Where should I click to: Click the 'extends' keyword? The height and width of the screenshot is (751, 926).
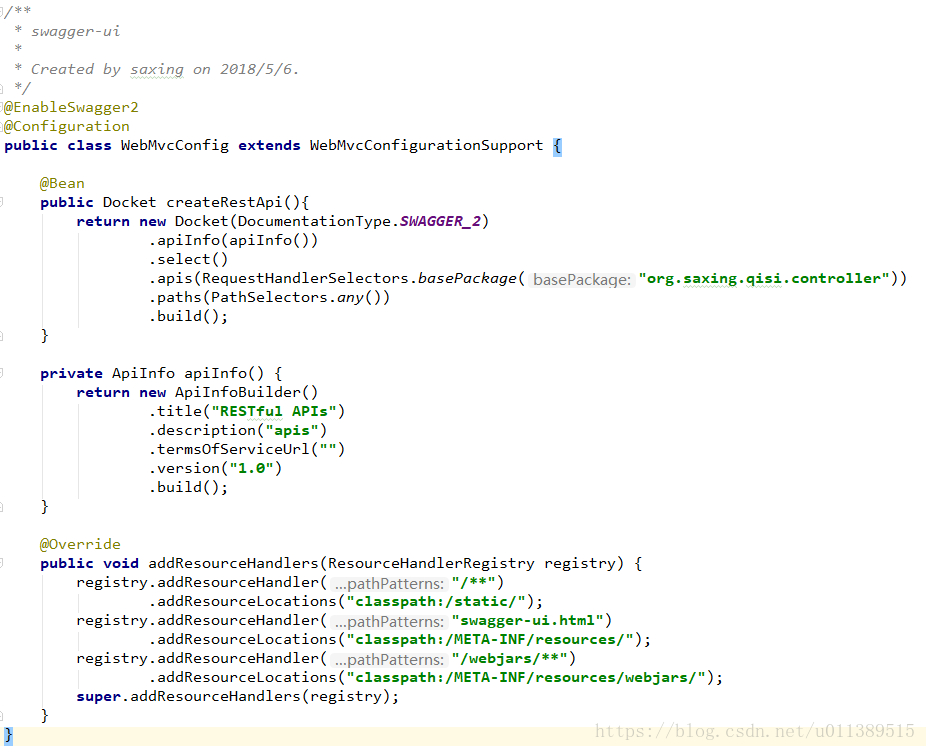point(269,145)
